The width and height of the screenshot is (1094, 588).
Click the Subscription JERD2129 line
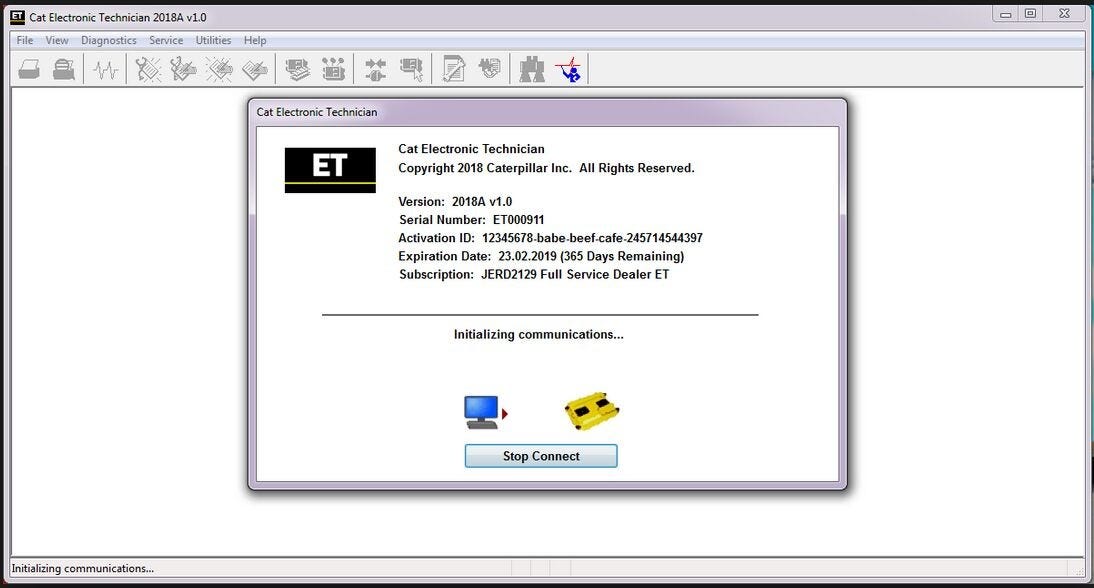point(534,274)
